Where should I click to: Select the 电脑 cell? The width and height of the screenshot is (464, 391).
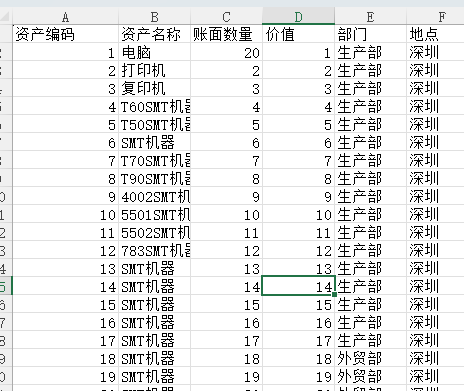[x=154, y=52]
